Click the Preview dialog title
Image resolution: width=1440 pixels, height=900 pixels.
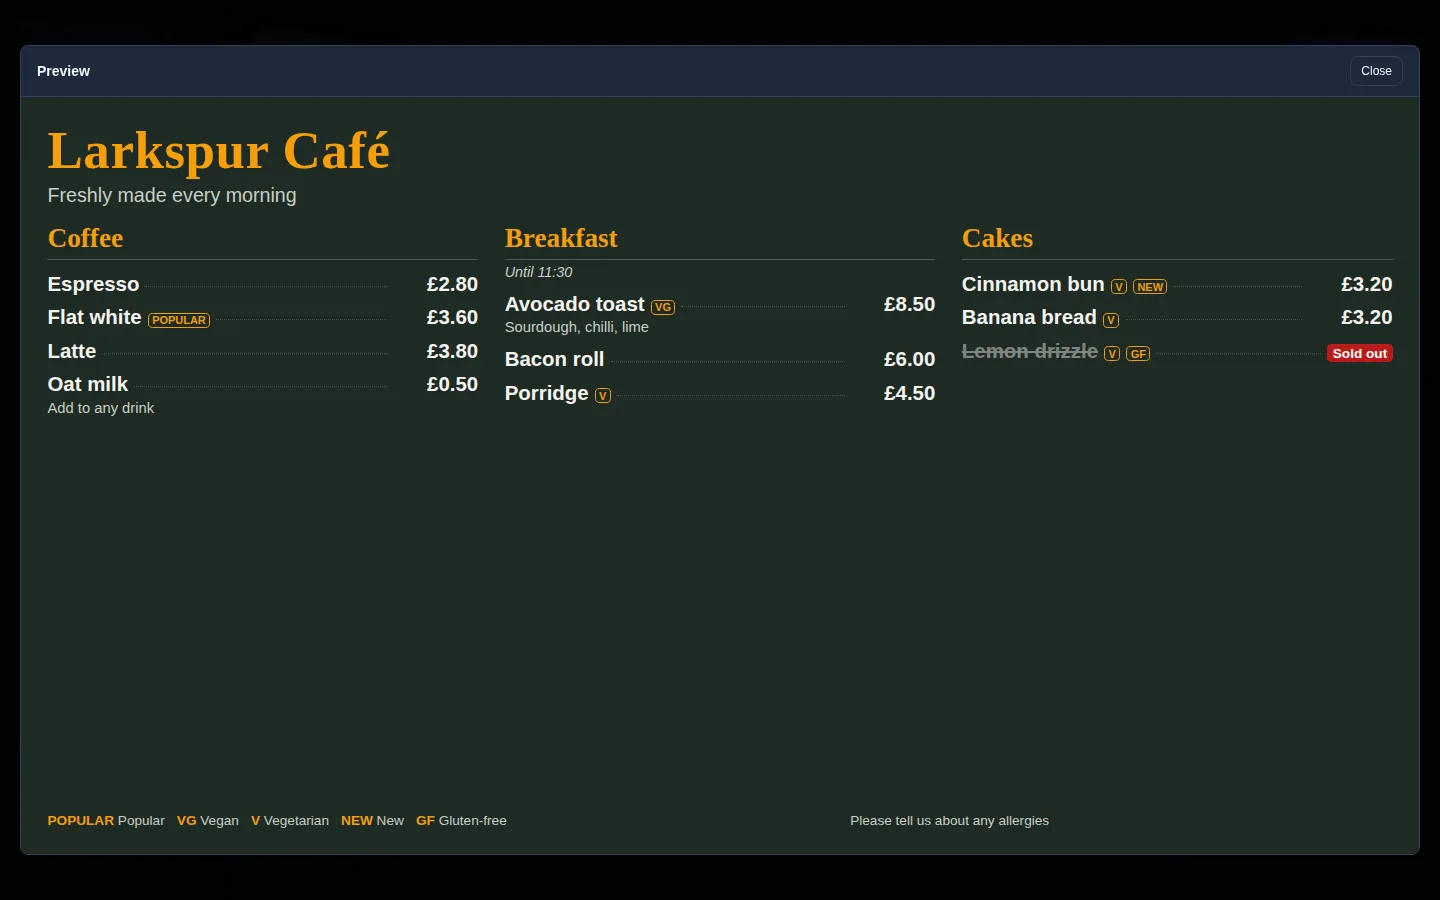pyautogui.click(x=63, y=71)
